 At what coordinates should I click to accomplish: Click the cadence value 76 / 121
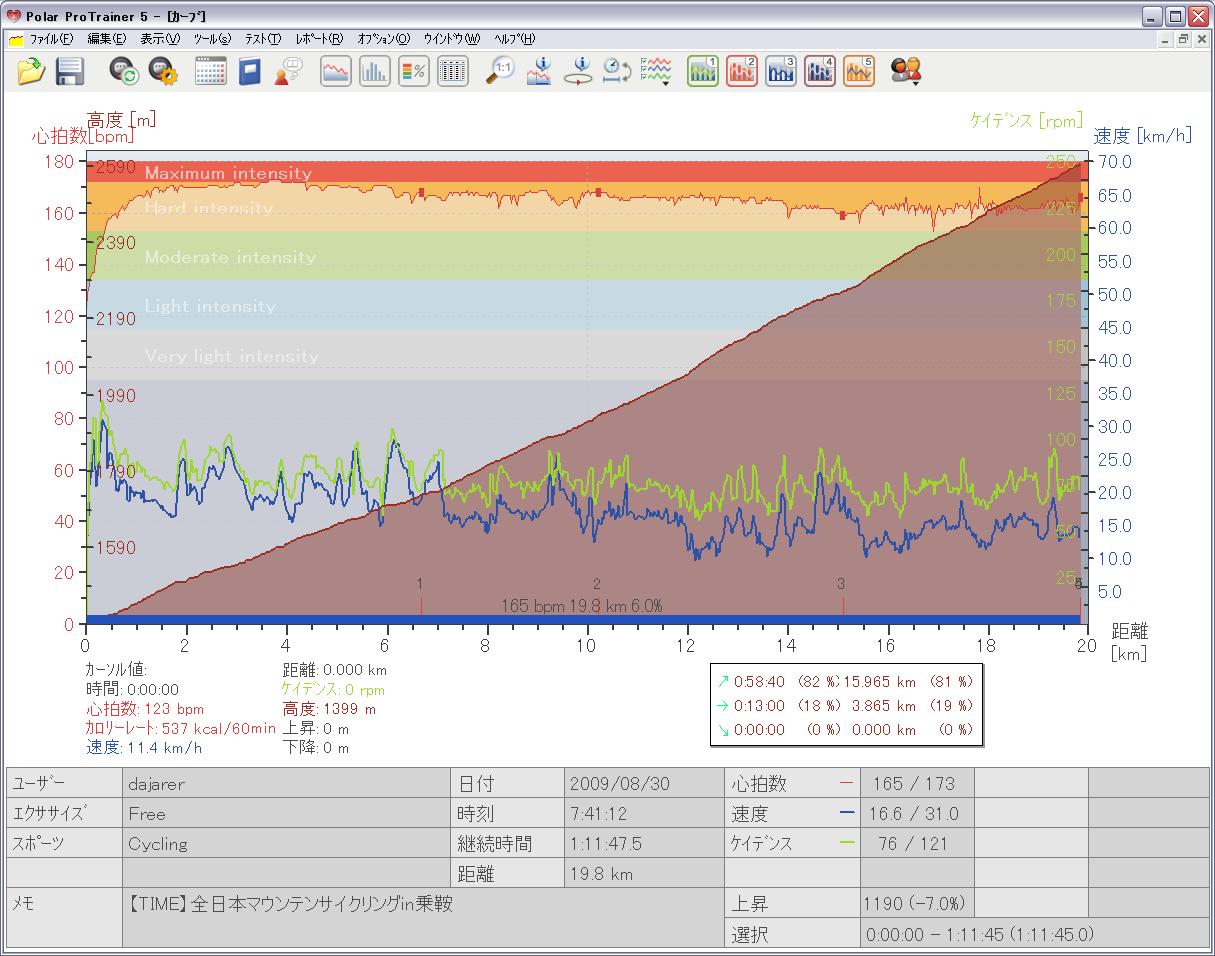click(x=916, y=844)
